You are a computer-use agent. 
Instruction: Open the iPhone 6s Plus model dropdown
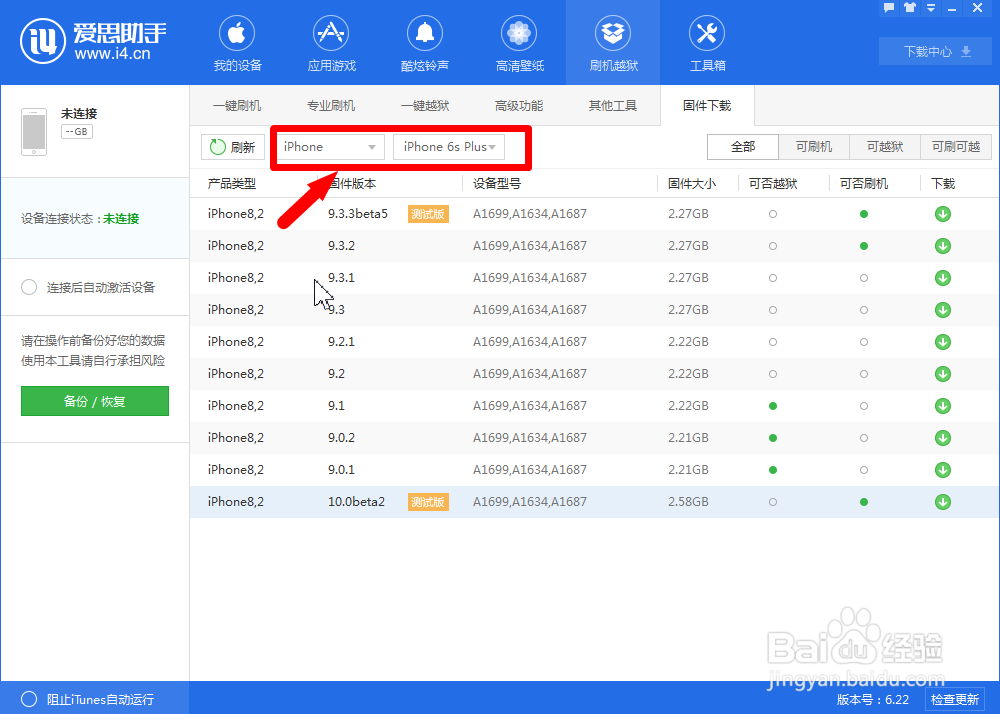pyautogui.click(x=449, y=147)
